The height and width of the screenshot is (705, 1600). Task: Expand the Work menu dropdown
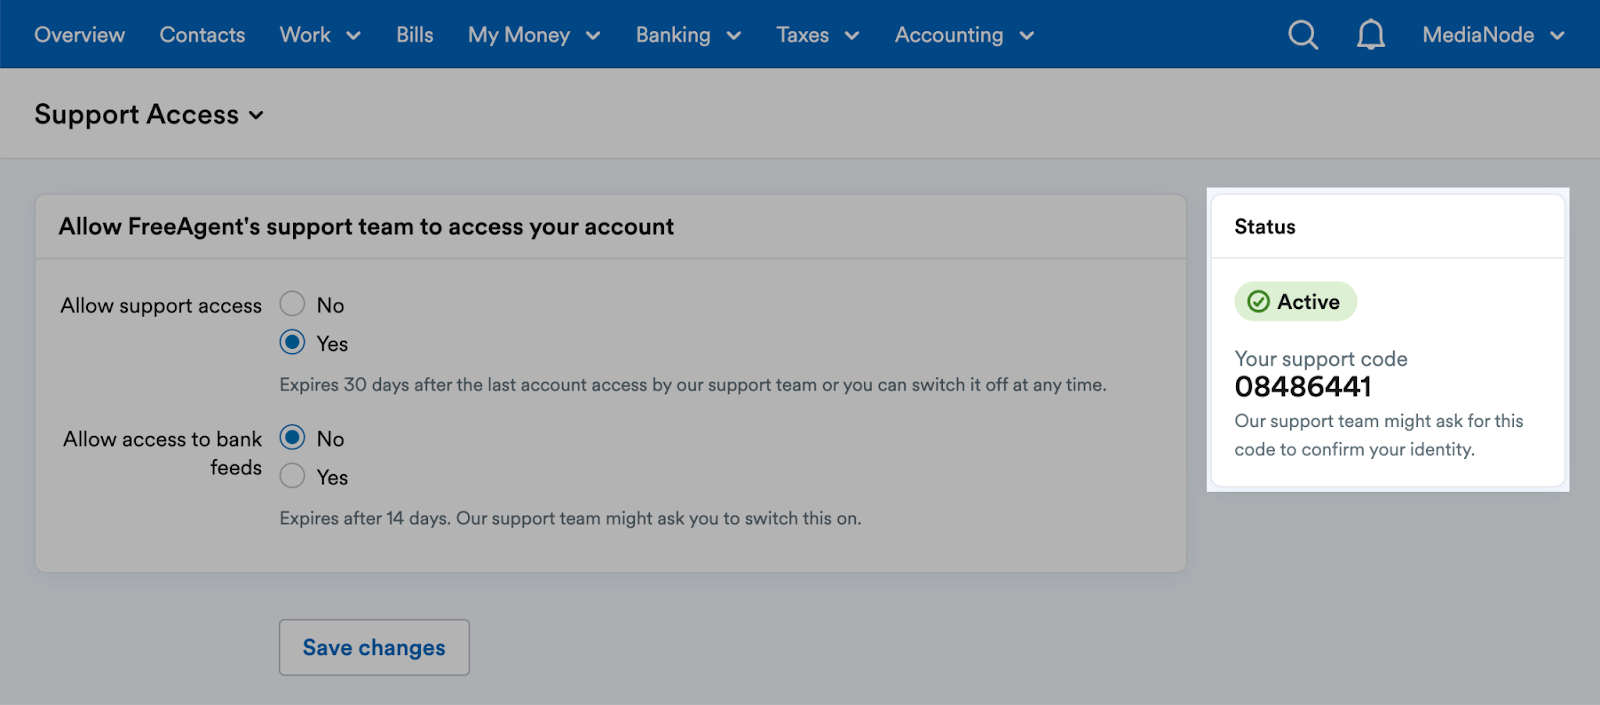click(x=320, y=35)
